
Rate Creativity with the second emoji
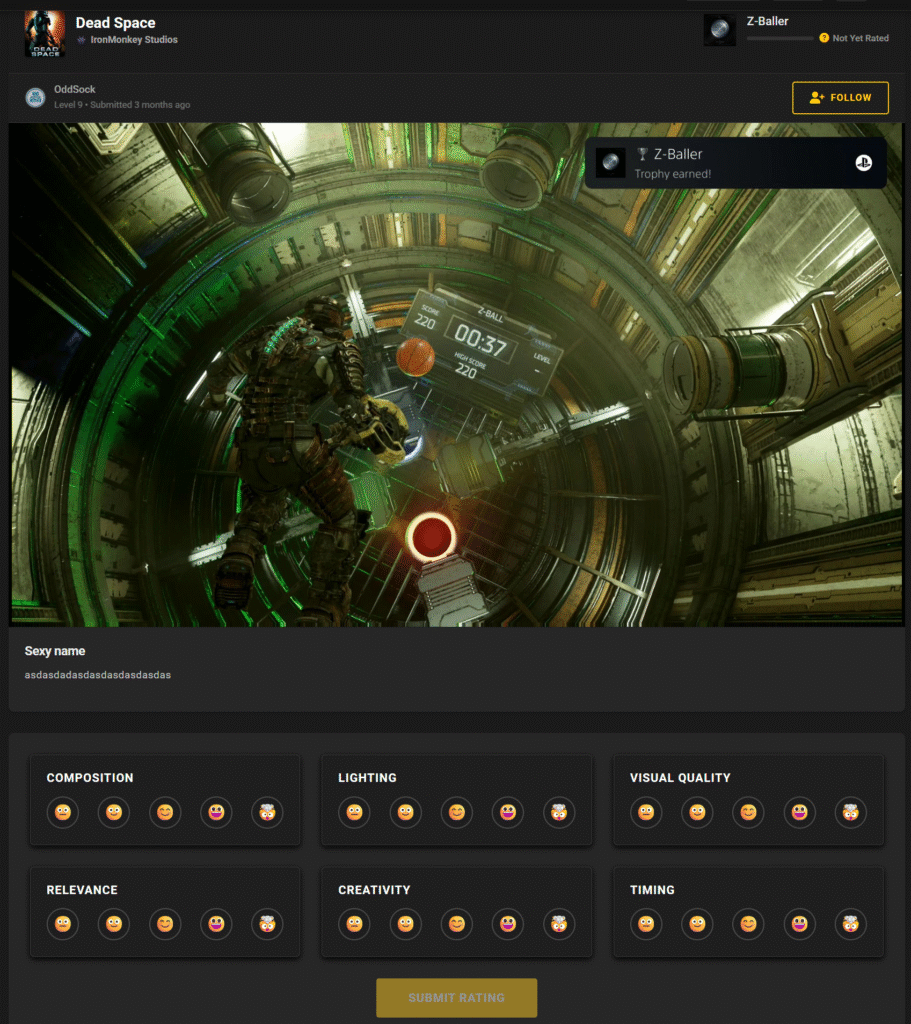pyautogui.click(x=406, y=924)
